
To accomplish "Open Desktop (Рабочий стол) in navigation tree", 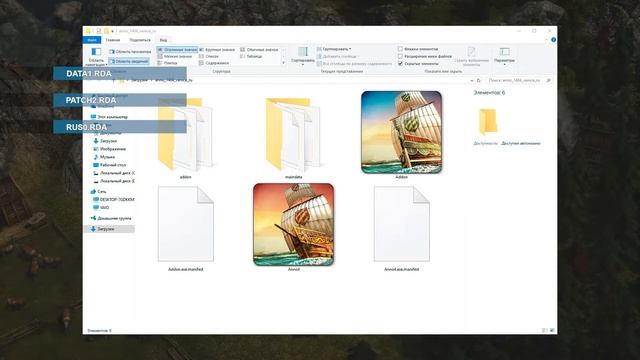I will click(x=109, y=165).
